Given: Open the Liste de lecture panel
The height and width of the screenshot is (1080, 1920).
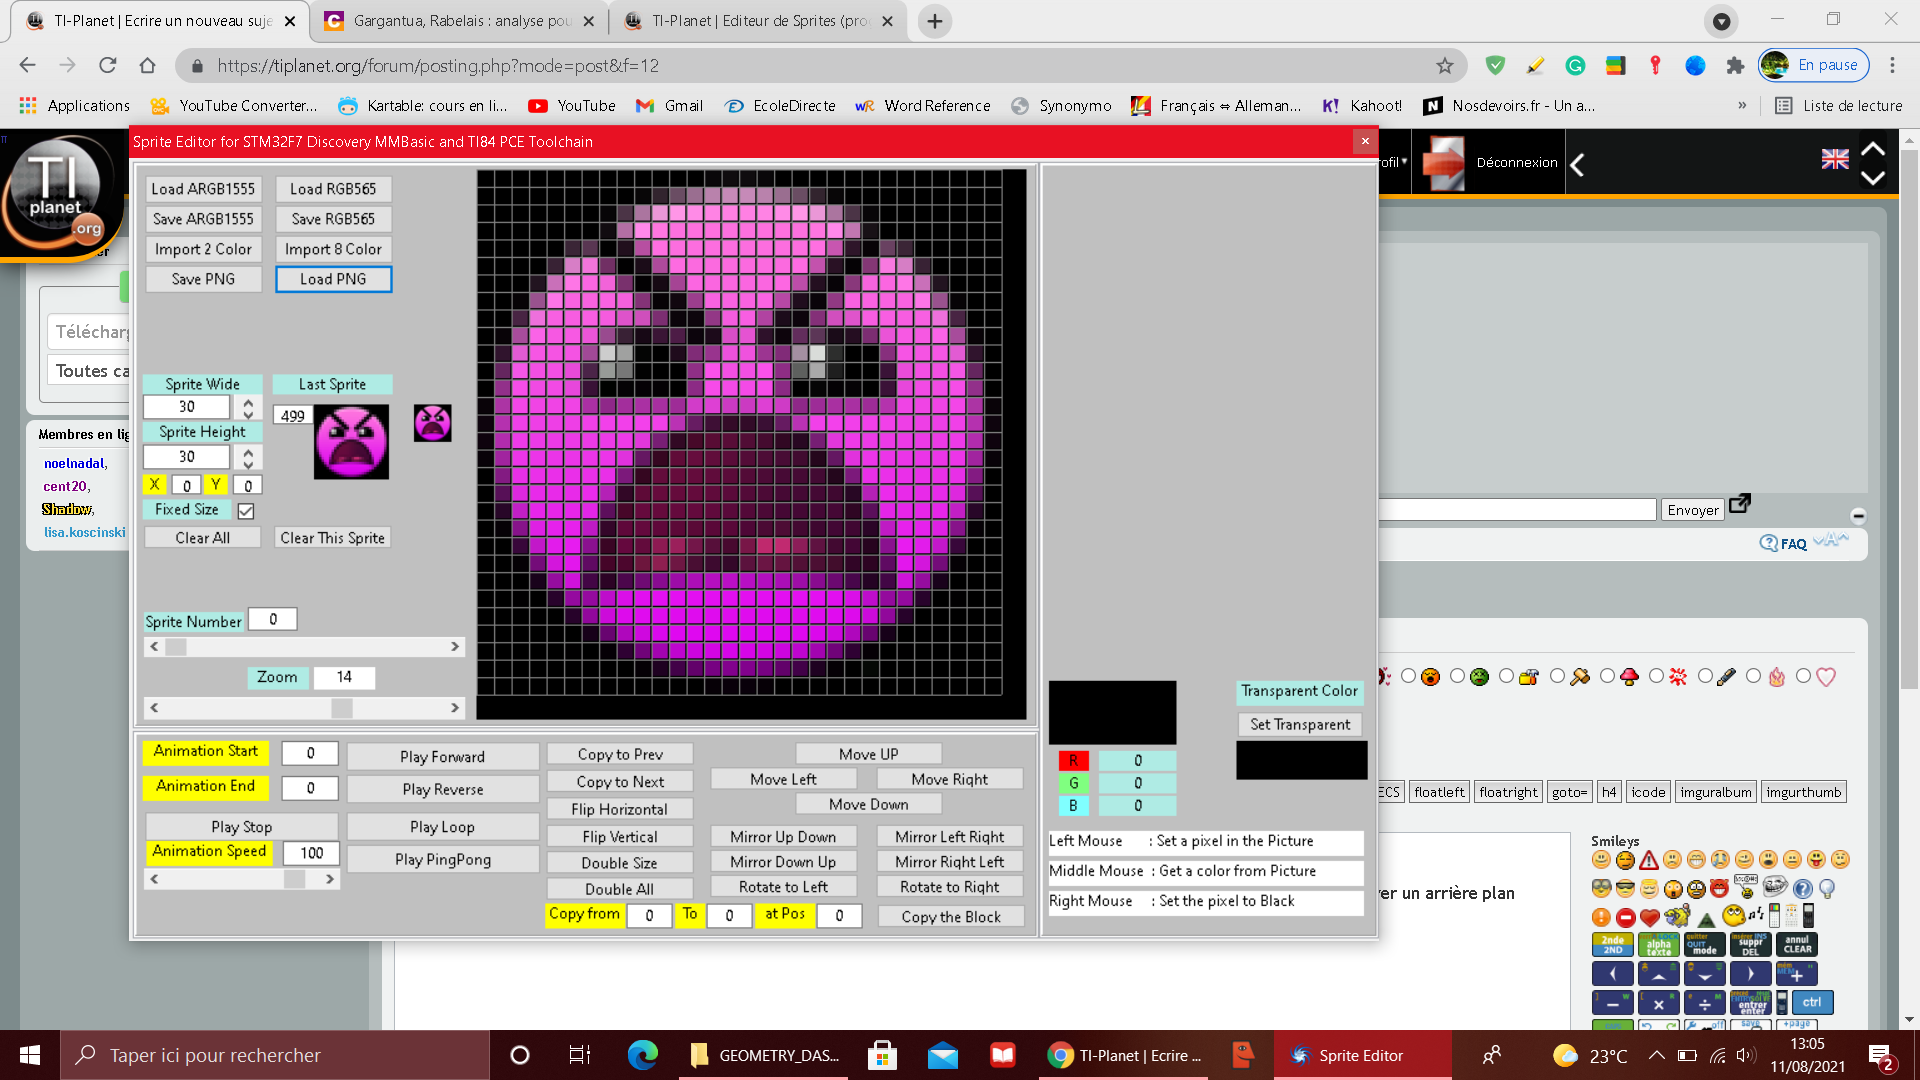Looking at the screenshot, I should 1838,105.
